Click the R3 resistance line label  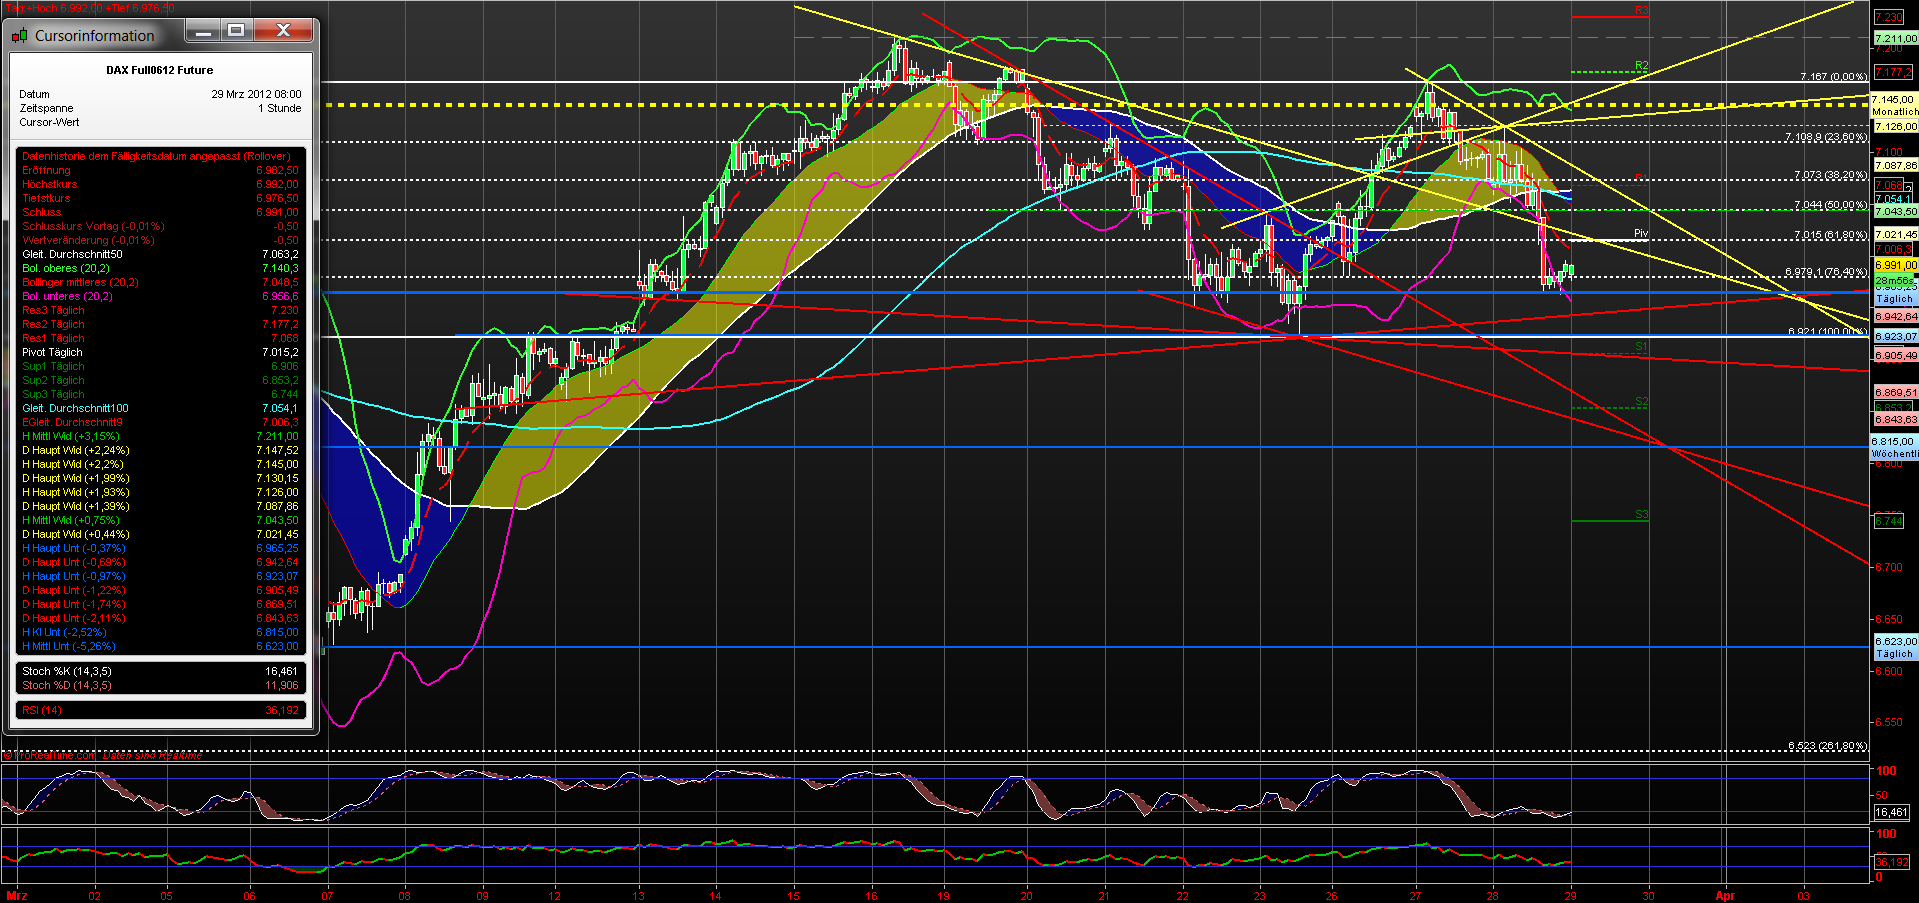[1641, 10]
